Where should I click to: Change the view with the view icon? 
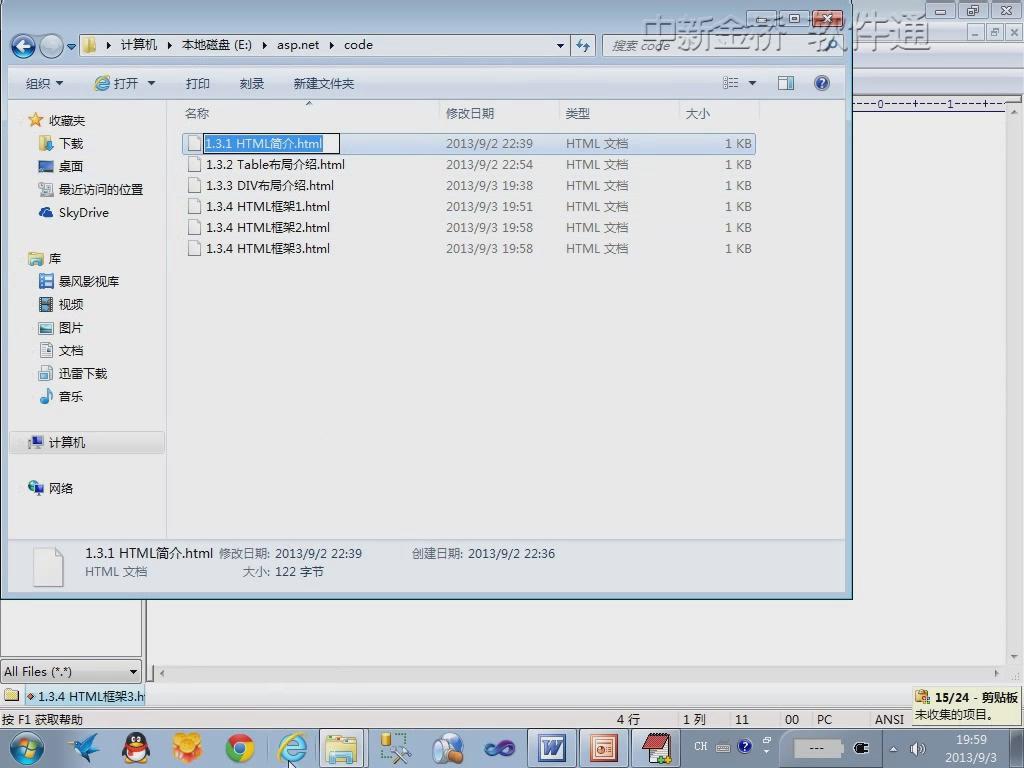731,83
